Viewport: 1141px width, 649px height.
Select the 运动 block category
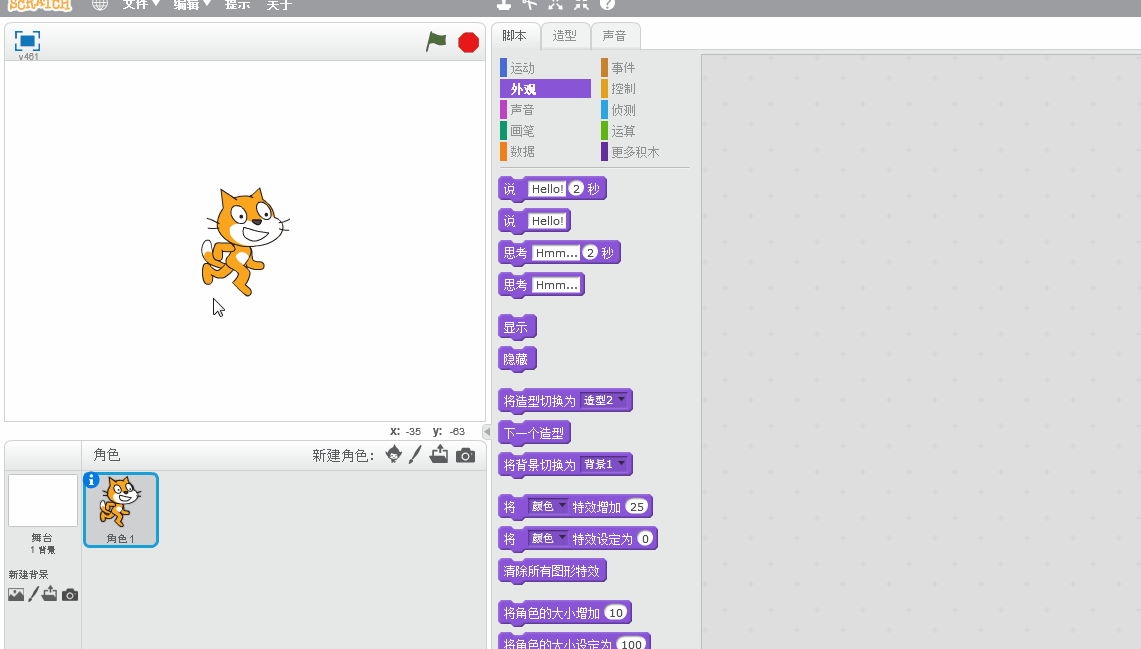[x=545, y=68]
